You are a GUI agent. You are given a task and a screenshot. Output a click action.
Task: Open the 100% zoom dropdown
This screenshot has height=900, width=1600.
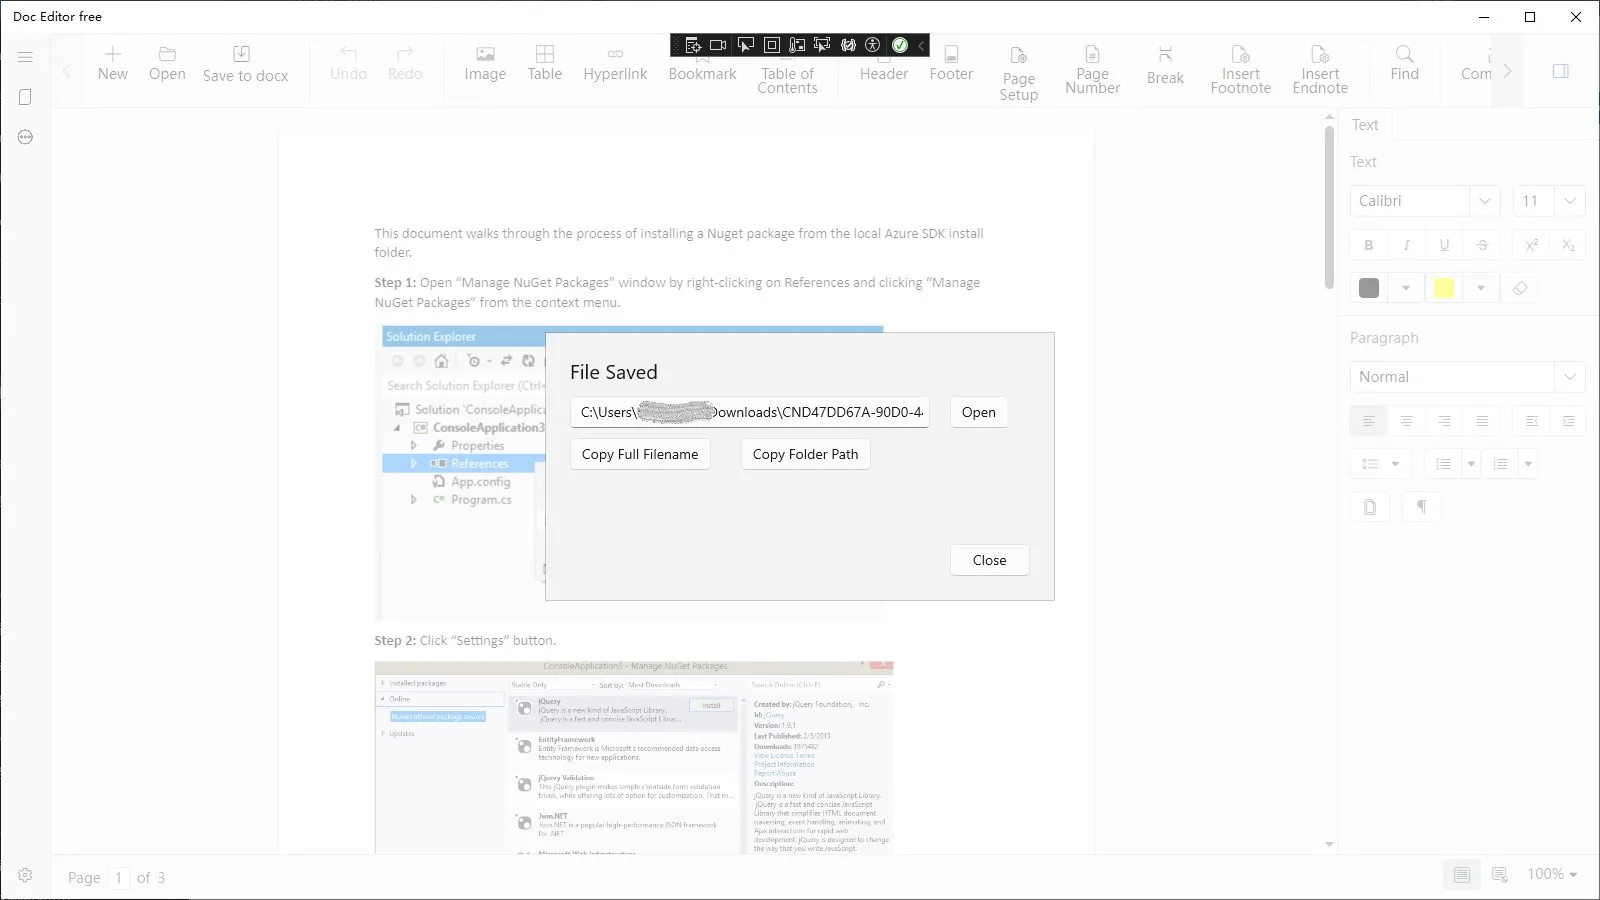[1552, 874]
